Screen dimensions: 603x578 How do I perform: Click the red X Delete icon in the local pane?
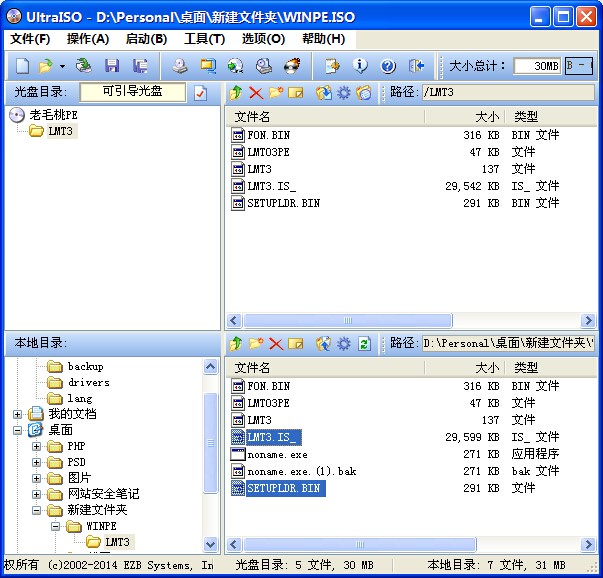(x=276, y=343)
